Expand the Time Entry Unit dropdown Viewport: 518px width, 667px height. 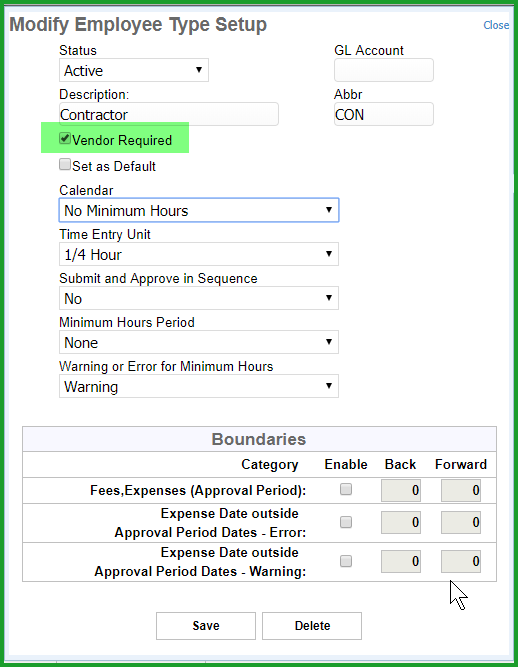(x=199, y=254)
